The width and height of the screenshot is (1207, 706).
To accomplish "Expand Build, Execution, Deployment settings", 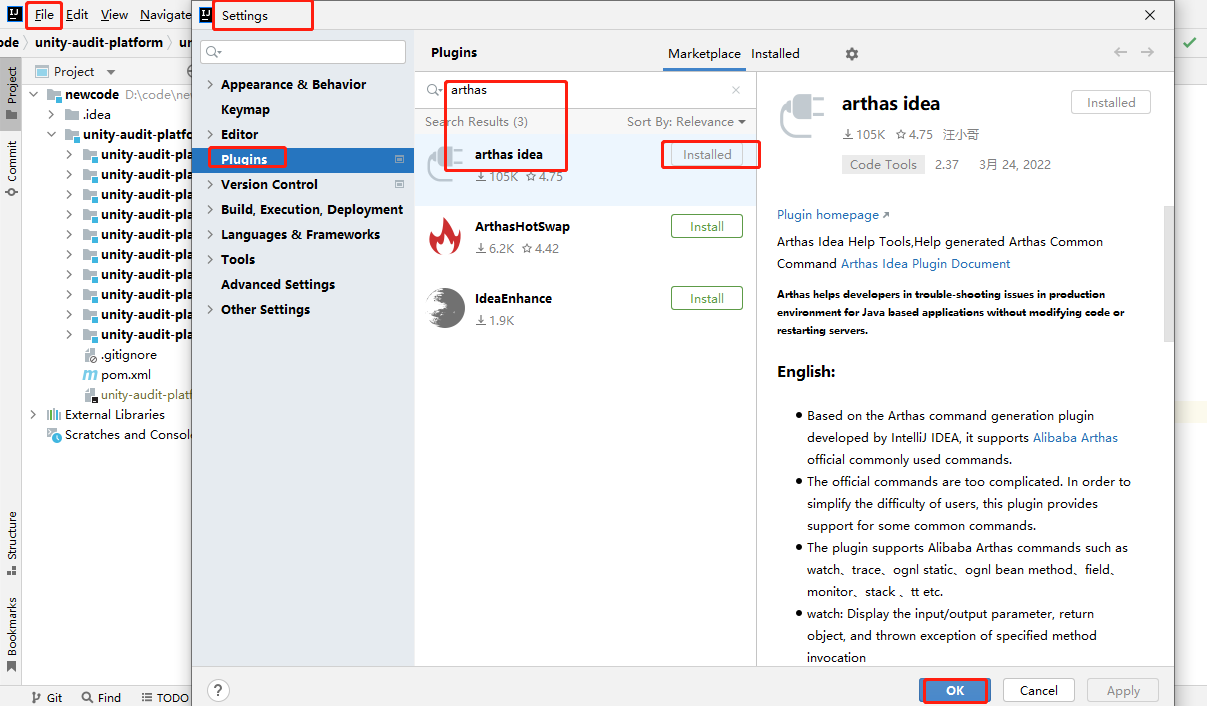I will [210, 210].
